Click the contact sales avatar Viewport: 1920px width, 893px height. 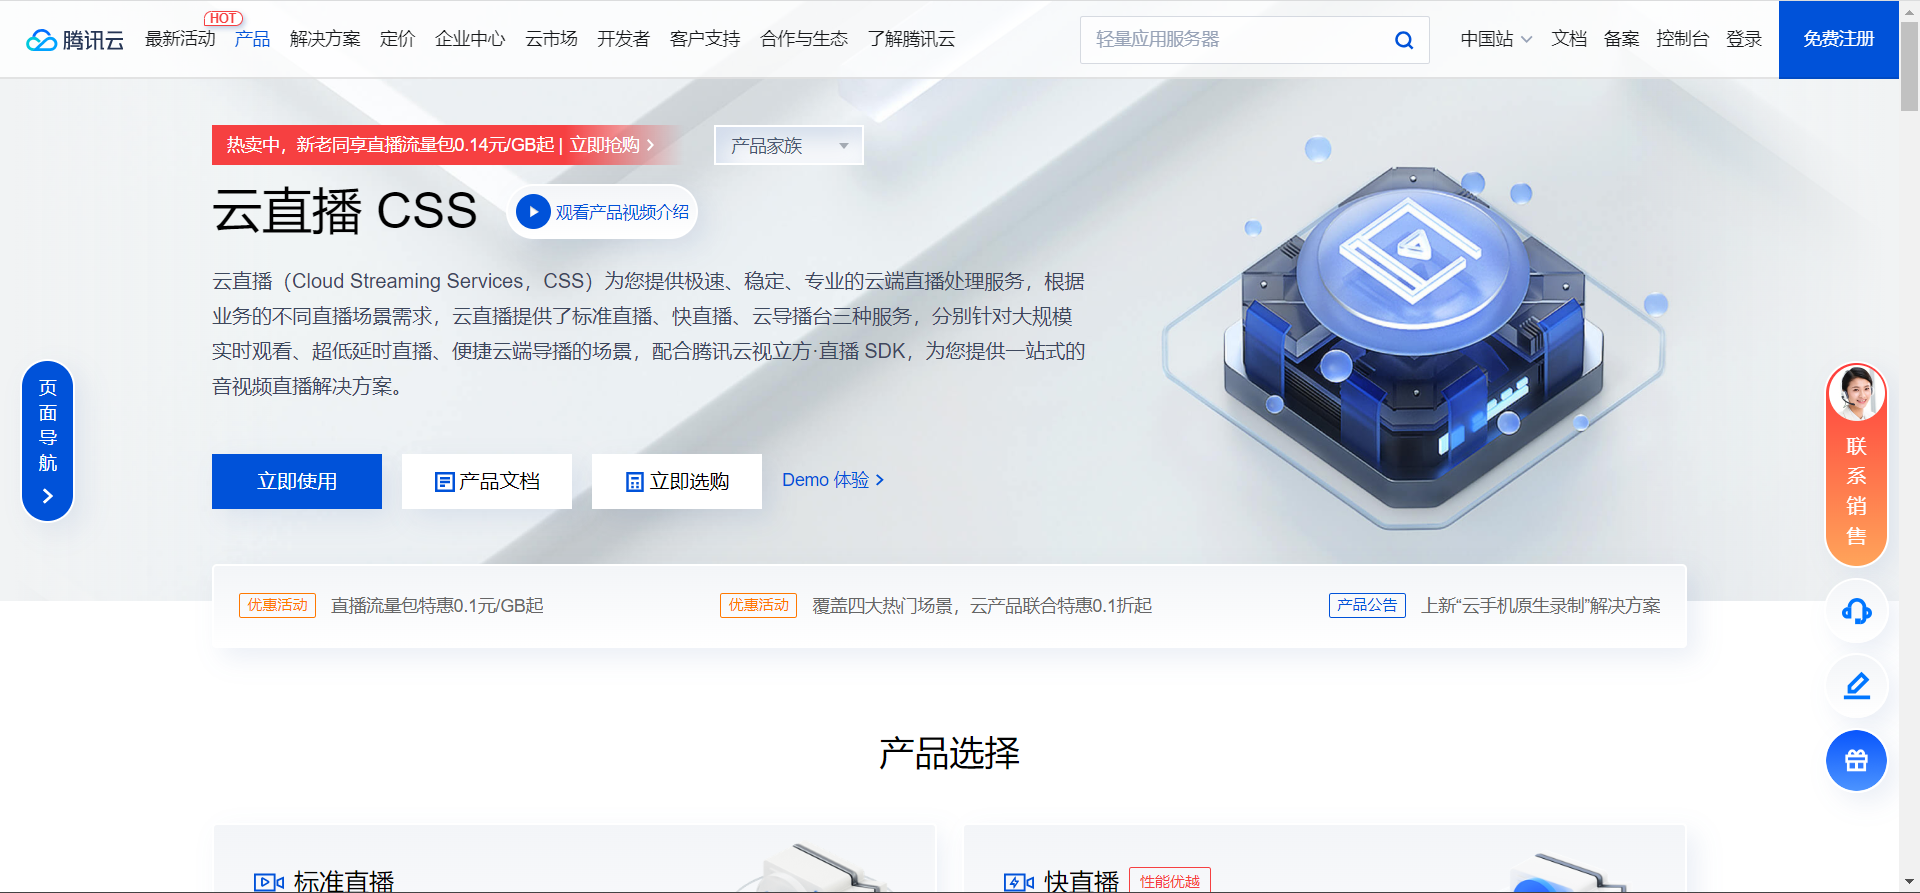point(1857,393)
